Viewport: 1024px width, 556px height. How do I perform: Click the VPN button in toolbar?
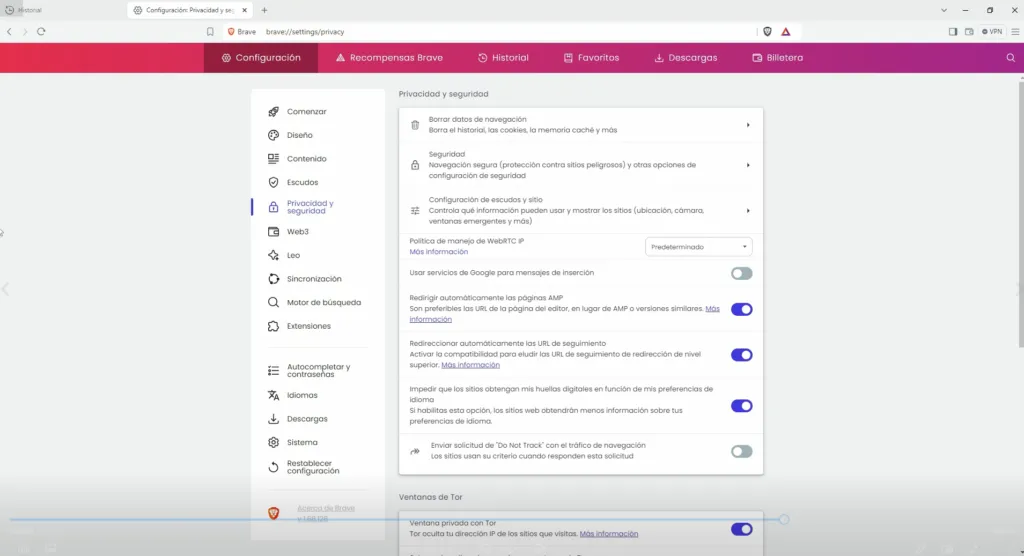(992, 31)
